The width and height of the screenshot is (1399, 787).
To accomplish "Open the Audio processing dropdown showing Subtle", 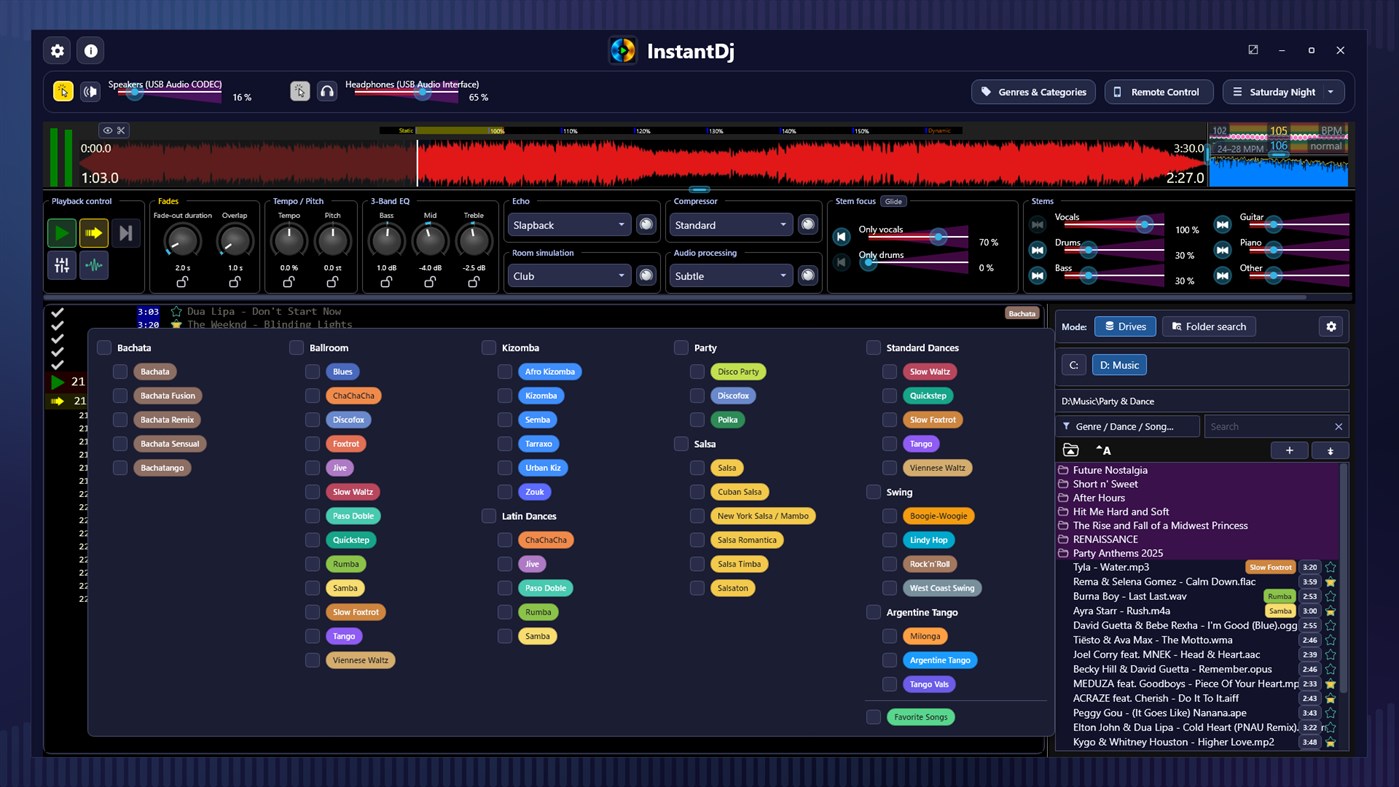I will (x=731, y=276).
